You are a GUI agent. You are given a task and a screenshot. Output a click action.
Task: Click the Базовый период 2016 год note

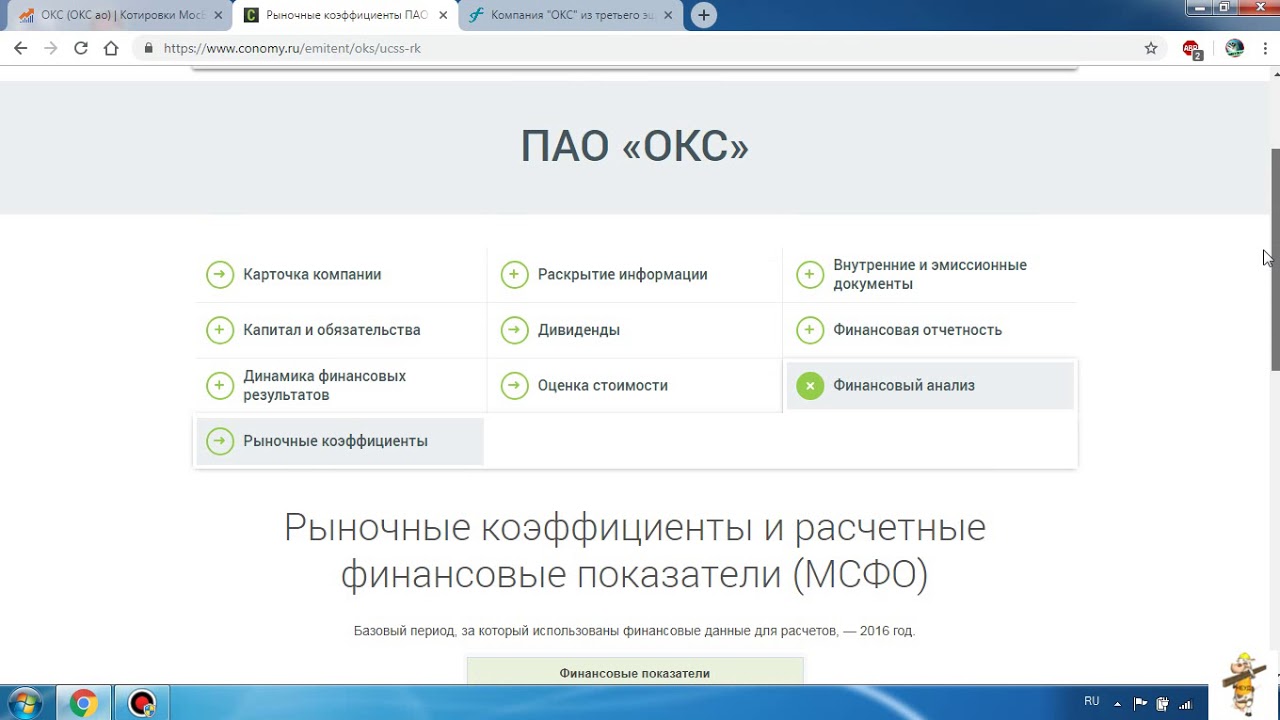[x=634, y=631]
